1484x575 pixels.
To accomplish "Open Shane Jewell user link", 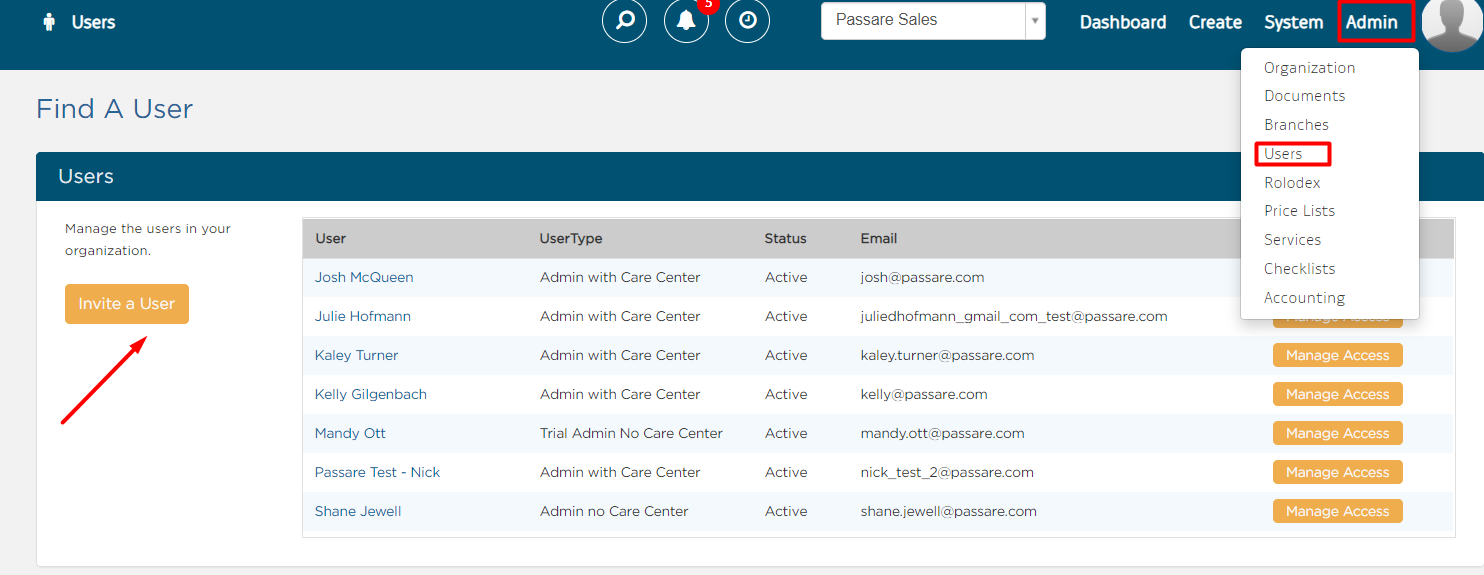I will [358, 511].
